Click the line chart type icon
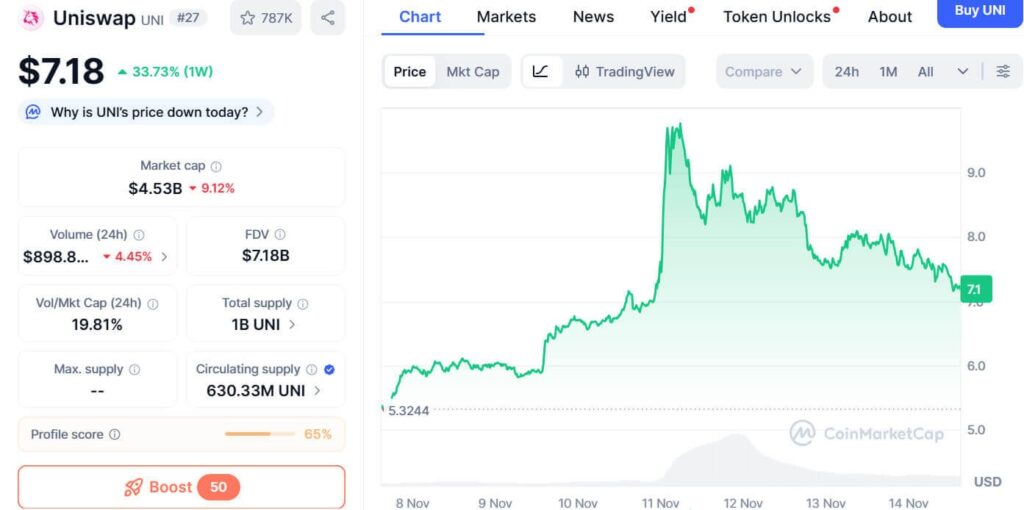 [540, 71]
